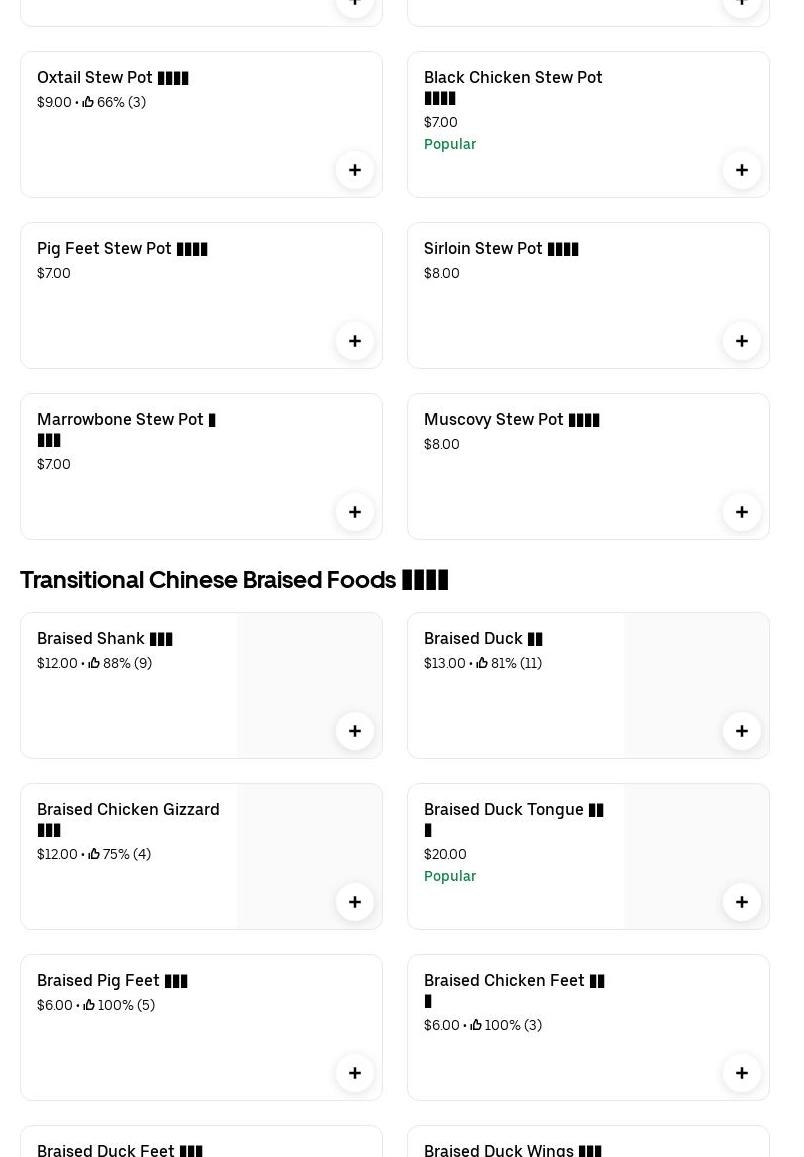This screenshot has height=1157, width=804.
Task: Add Braised Chicken Feet with plus button
Action: pos(742,1073)
